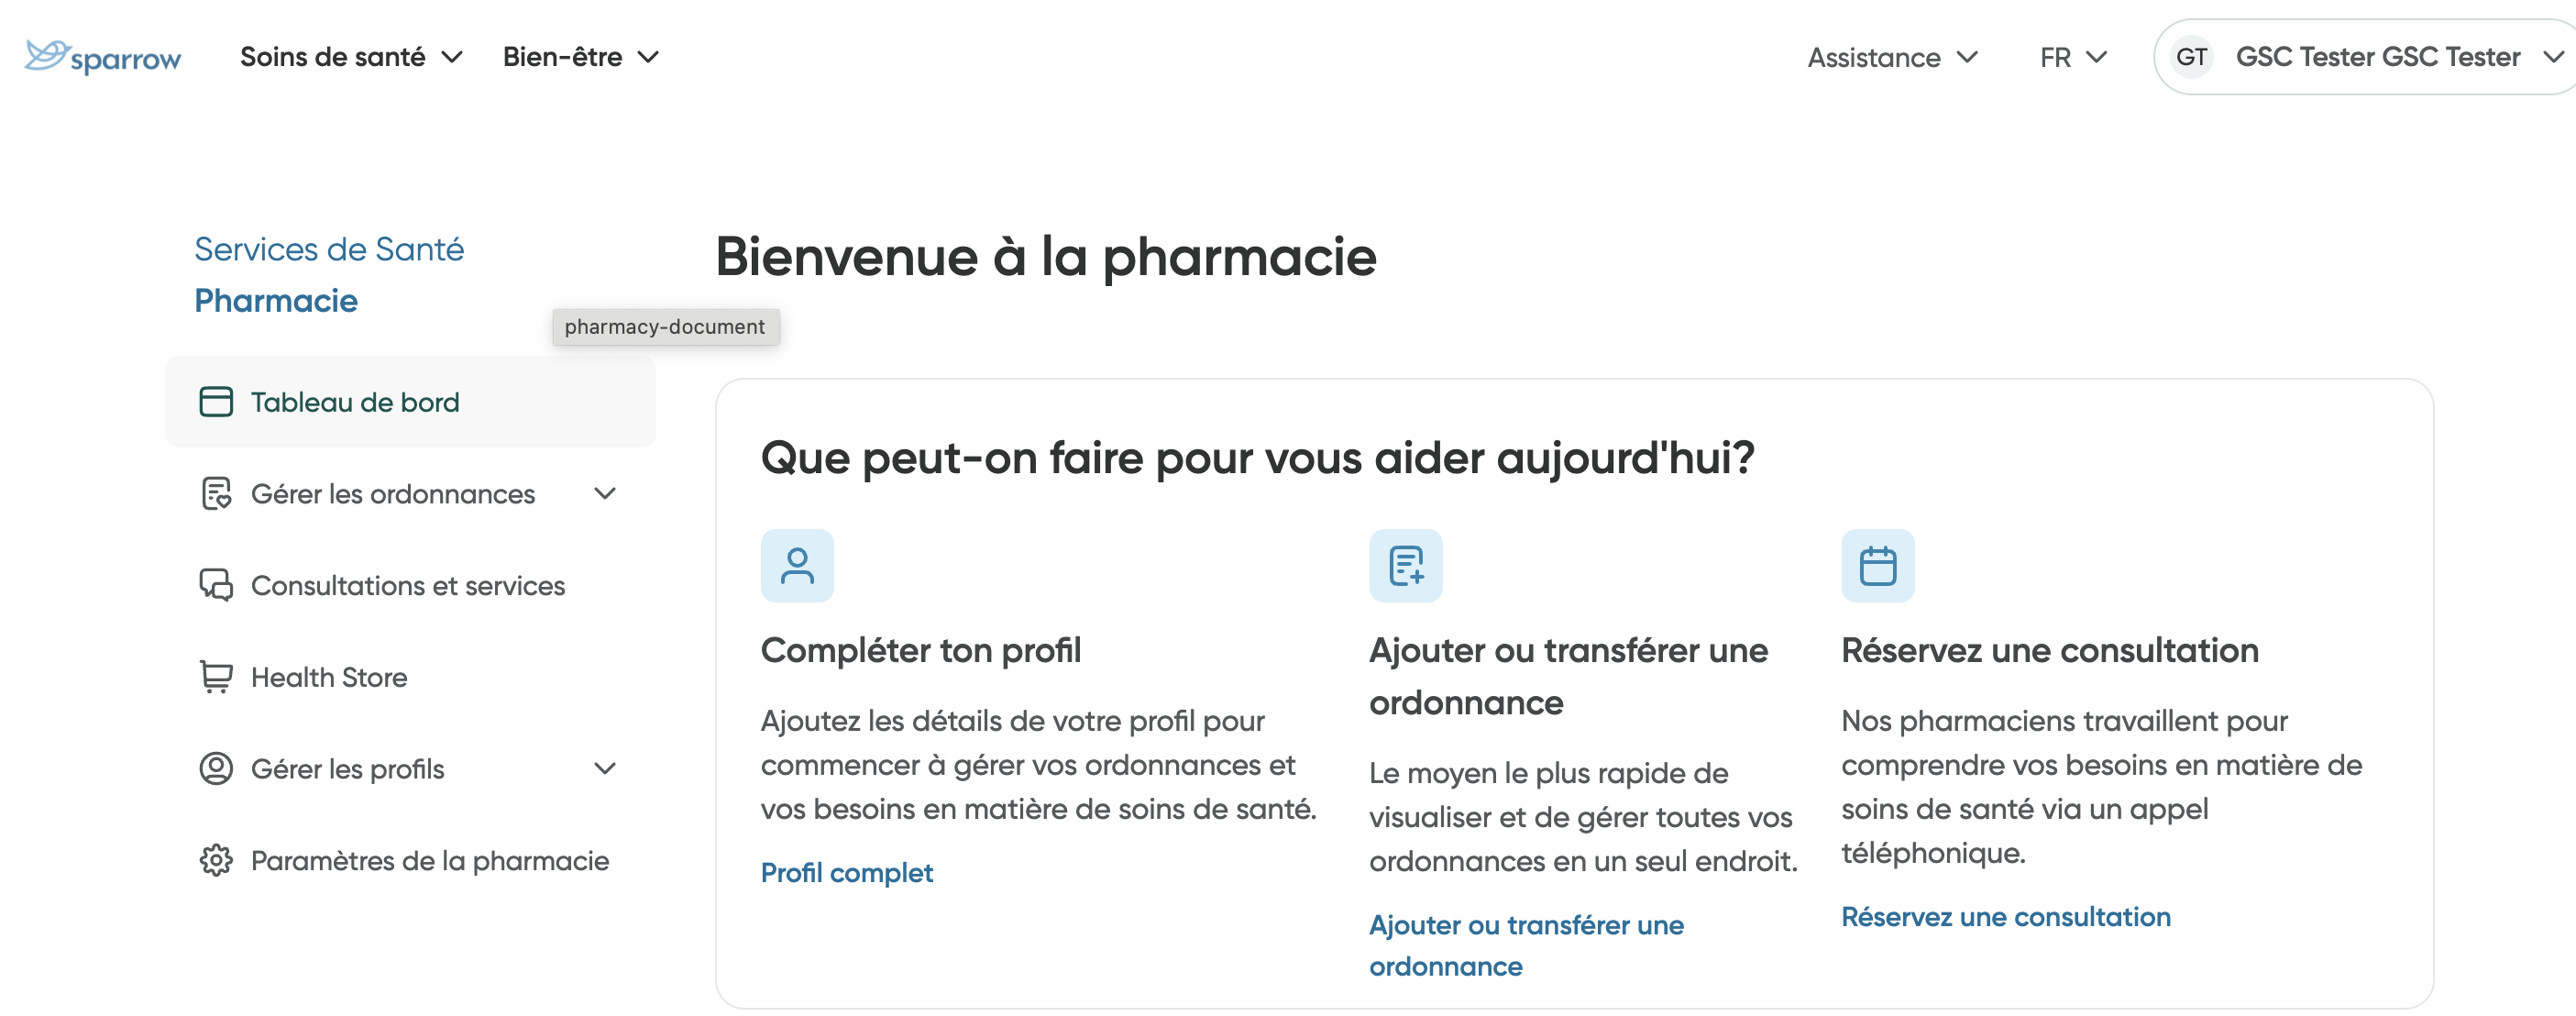This screenshot has width=2576, height=1016.
Task: Click the calendar icon for consultations
Action: 1877,565
